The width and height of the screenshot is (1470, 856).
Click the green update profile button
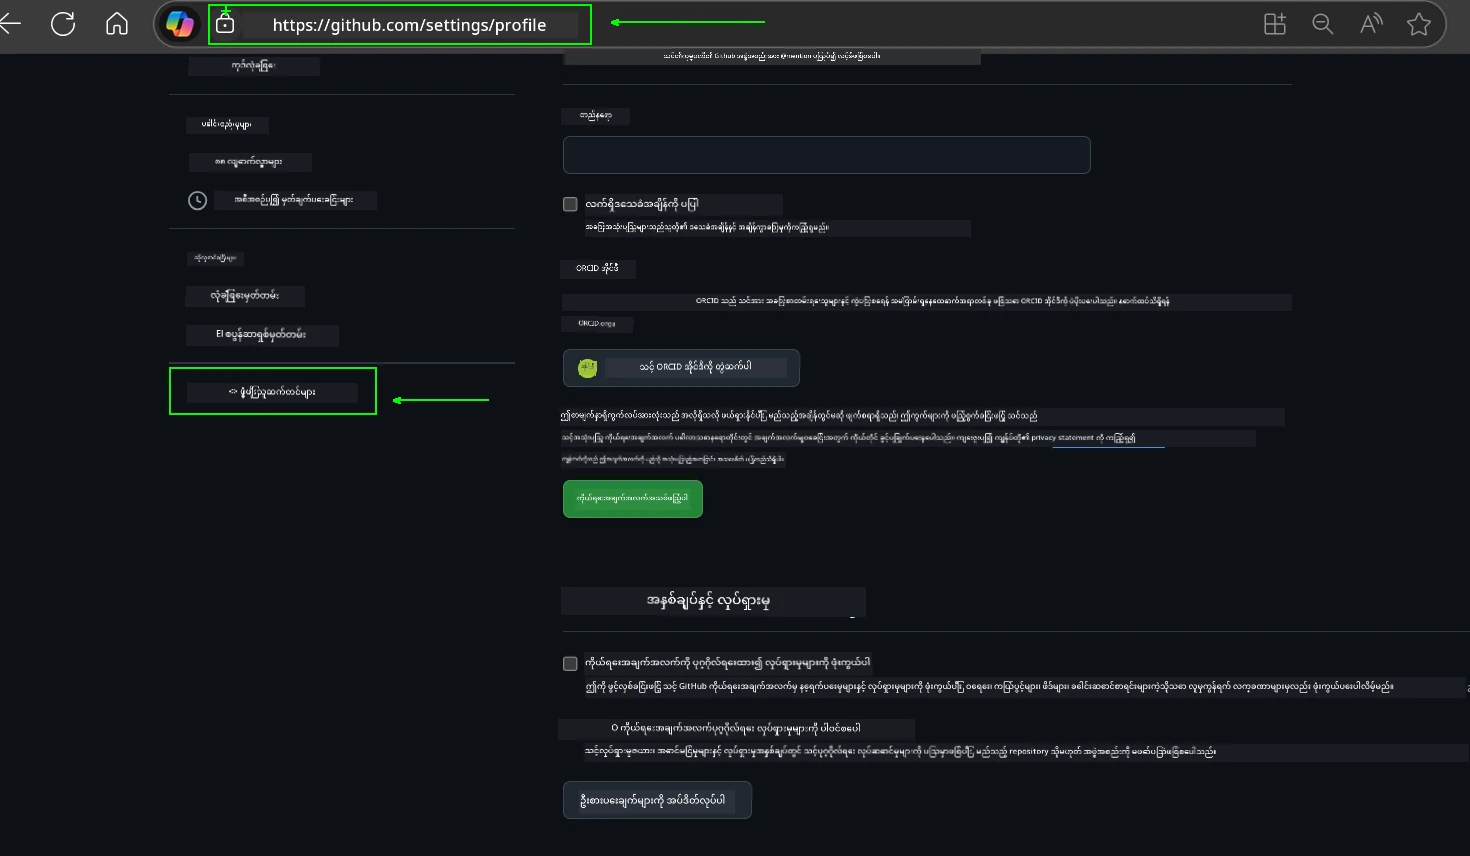[632, 498]
